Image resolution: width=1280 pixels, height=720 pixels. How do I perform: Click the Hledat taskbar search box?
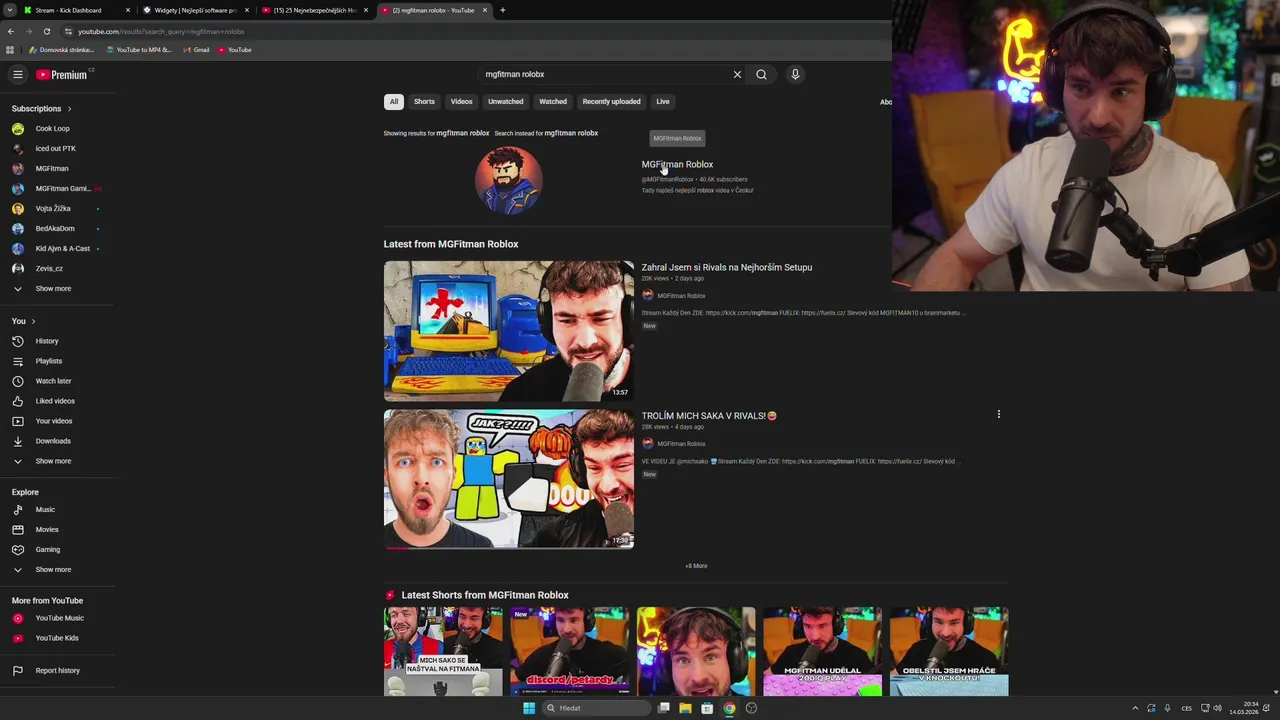pos(596,708)
